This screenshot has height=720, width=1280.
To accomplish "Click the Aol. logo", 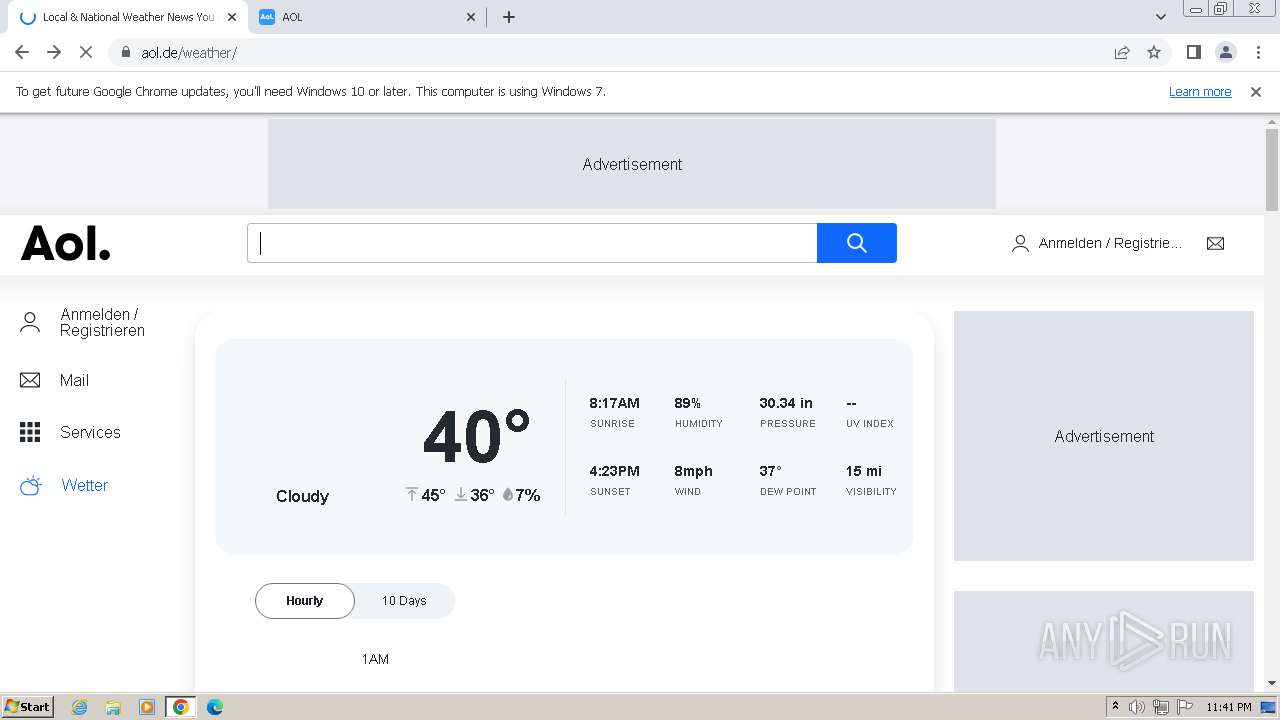I will coord(66,243).
